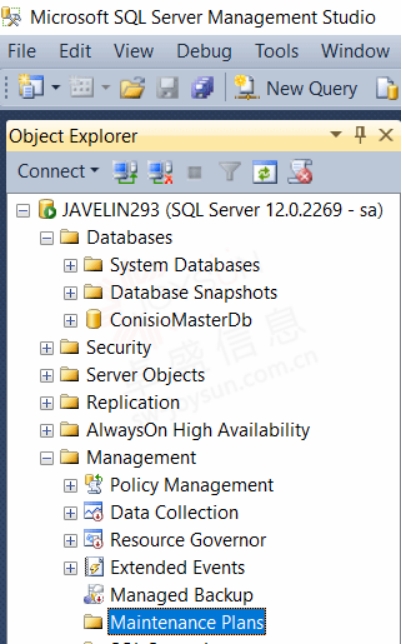This screenshot has height=644, width=402.
Task: Select the Maintenance Plans folder
Action: (x=187, y=623)
